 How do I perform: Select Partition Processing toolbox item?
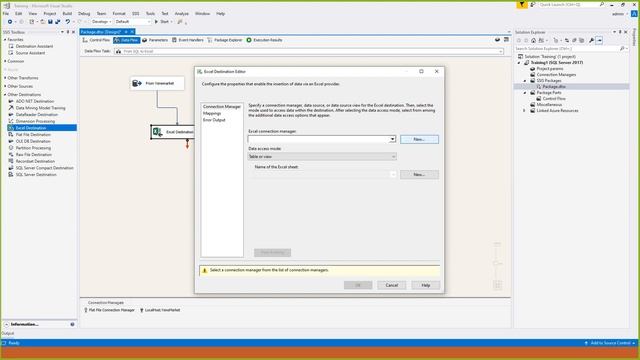tap(33, 148)
